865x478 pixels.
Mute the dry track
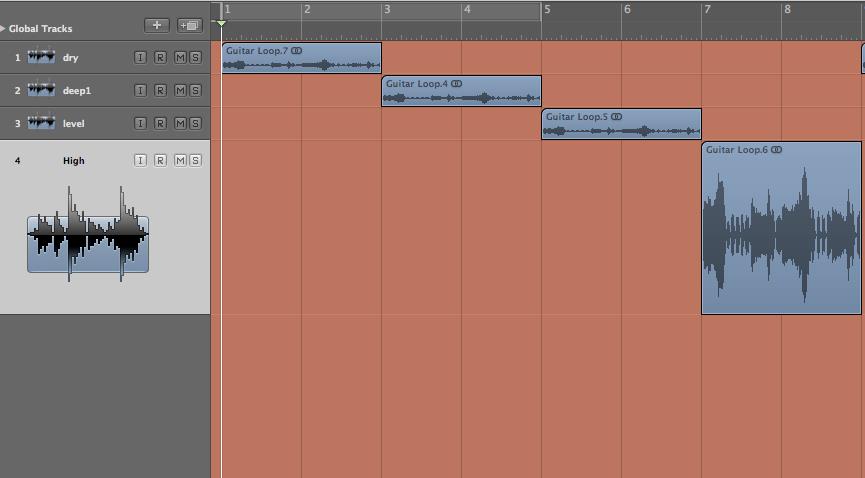tap(180, 58)
